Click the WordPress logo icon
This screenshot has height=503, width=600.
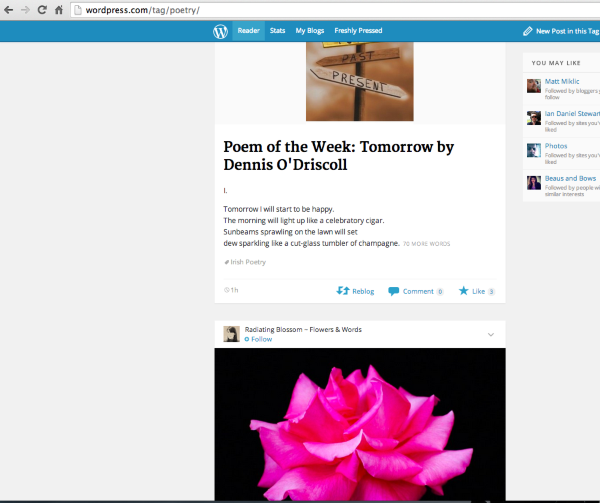[x=220, y=31]
